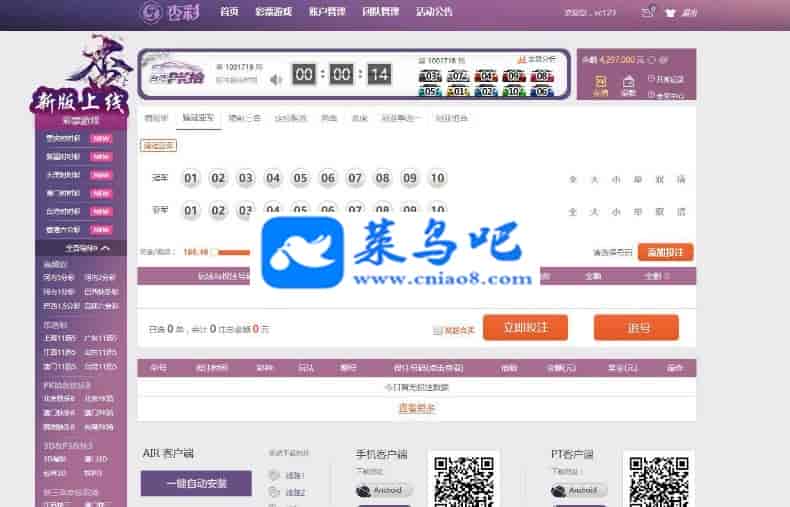This screenshot has width=790, height=507.
Task: Open the trend analysis chart icon
Action: coord(521,59)
